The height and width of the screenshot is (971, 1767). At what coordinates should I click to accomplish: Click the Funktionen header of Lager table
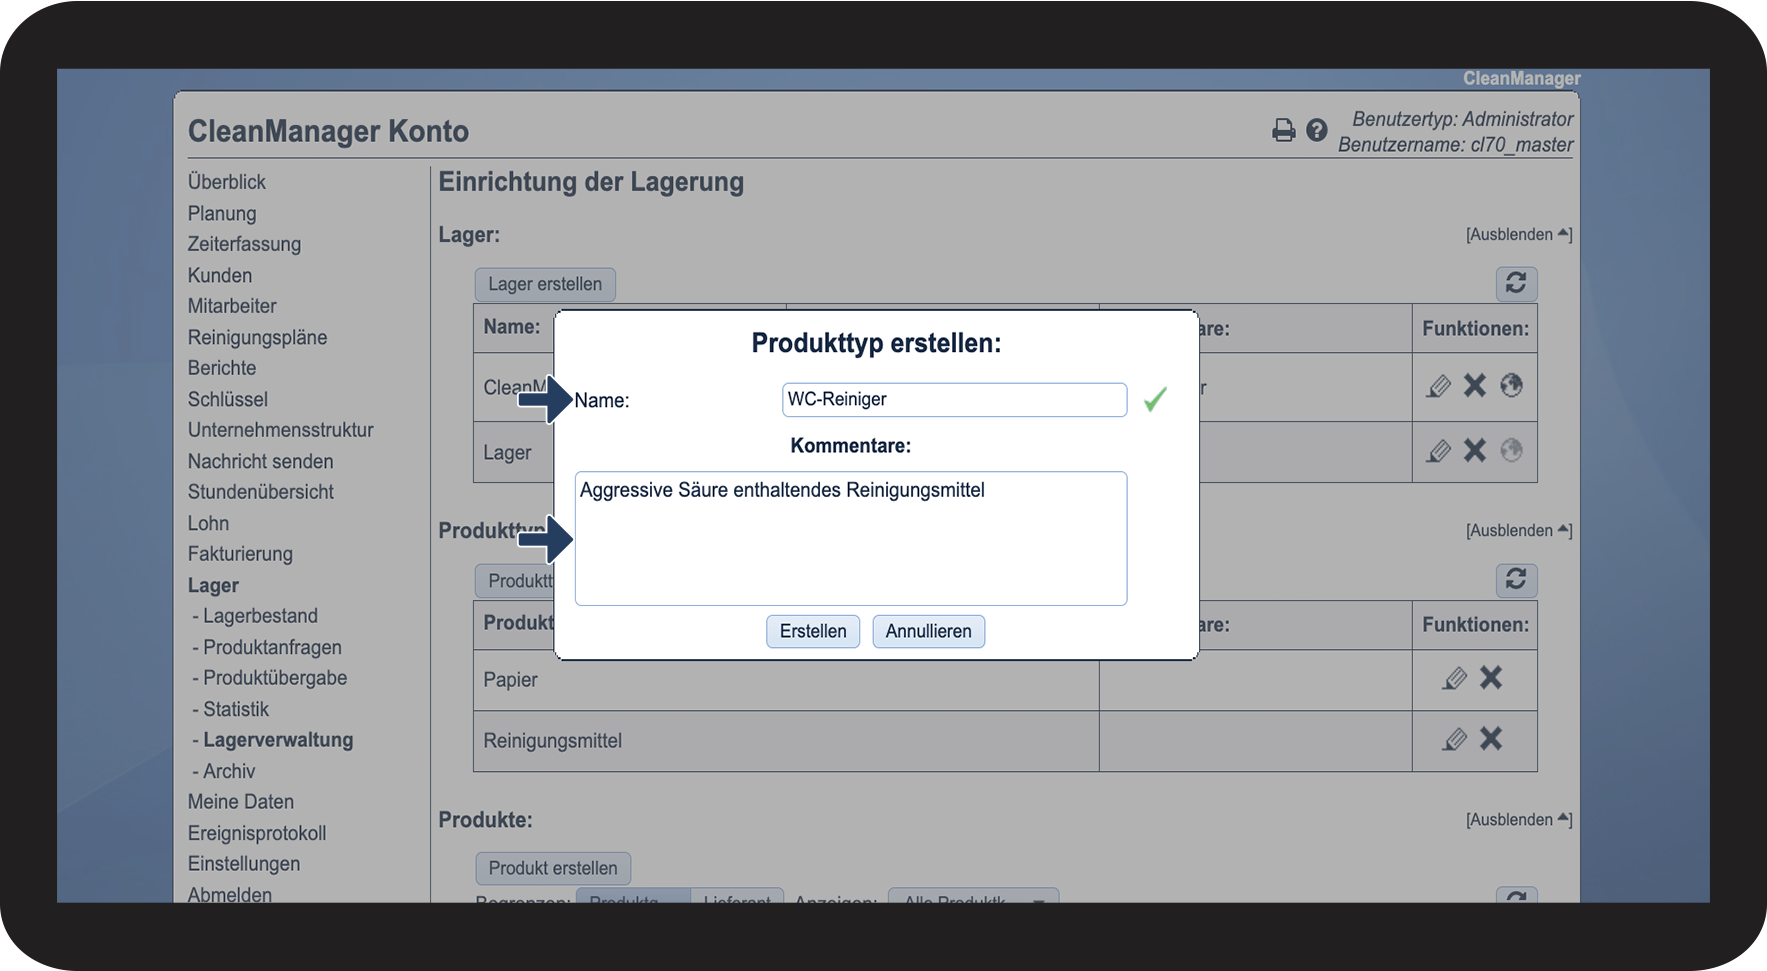coord(1475,328)
